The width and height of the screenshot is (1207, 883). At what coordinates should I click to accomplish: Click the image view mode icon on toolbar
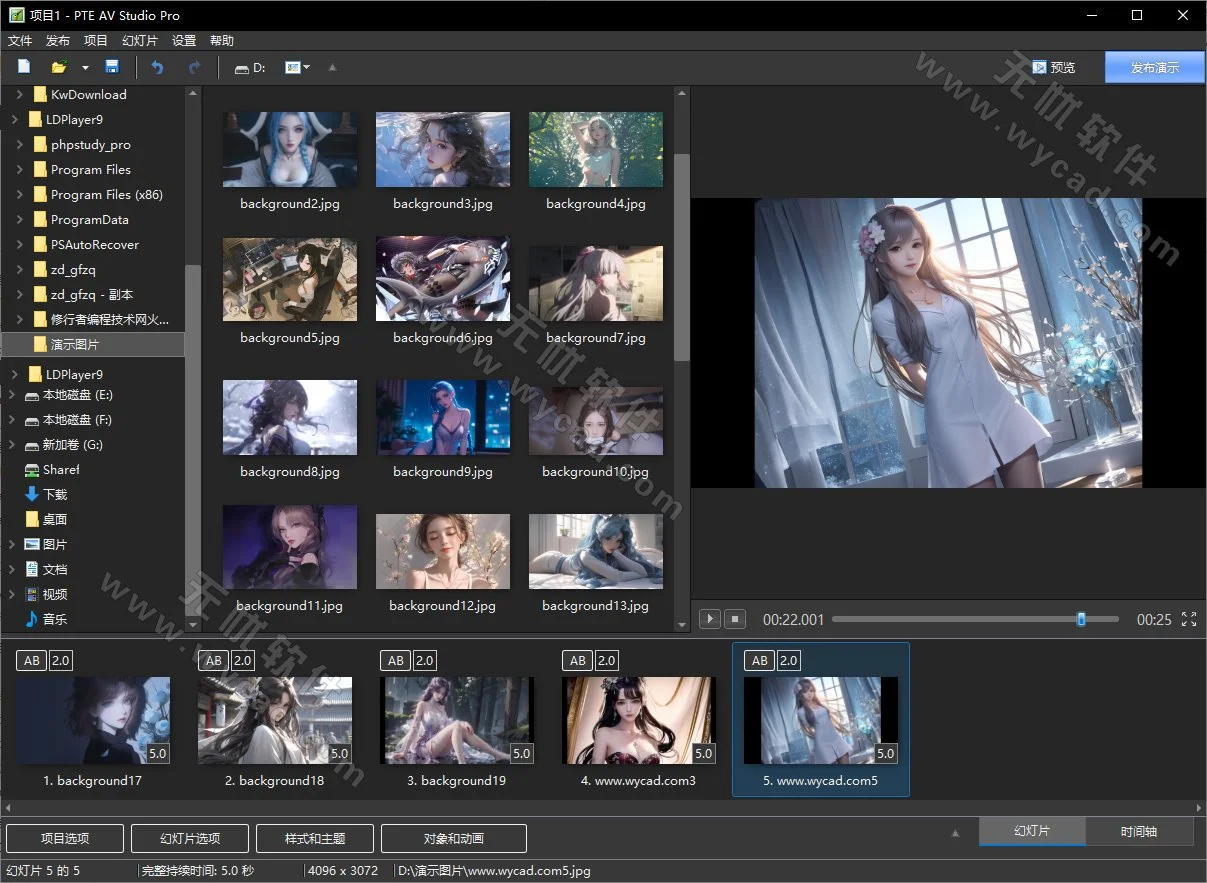pos(293,67)
